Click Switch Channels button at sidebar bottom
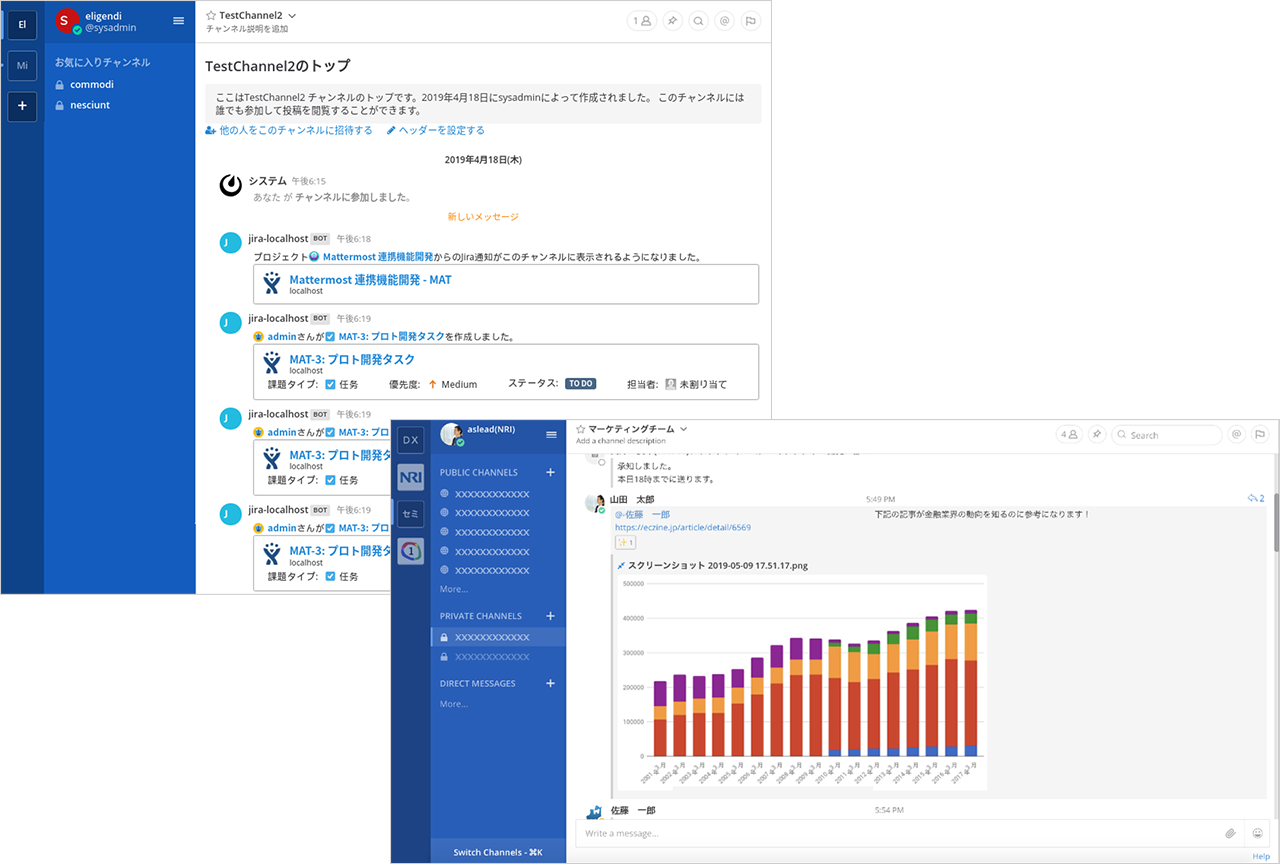The width and height of the screenshot is (1280, 864). pyautogui.click(x=497, y=852)
